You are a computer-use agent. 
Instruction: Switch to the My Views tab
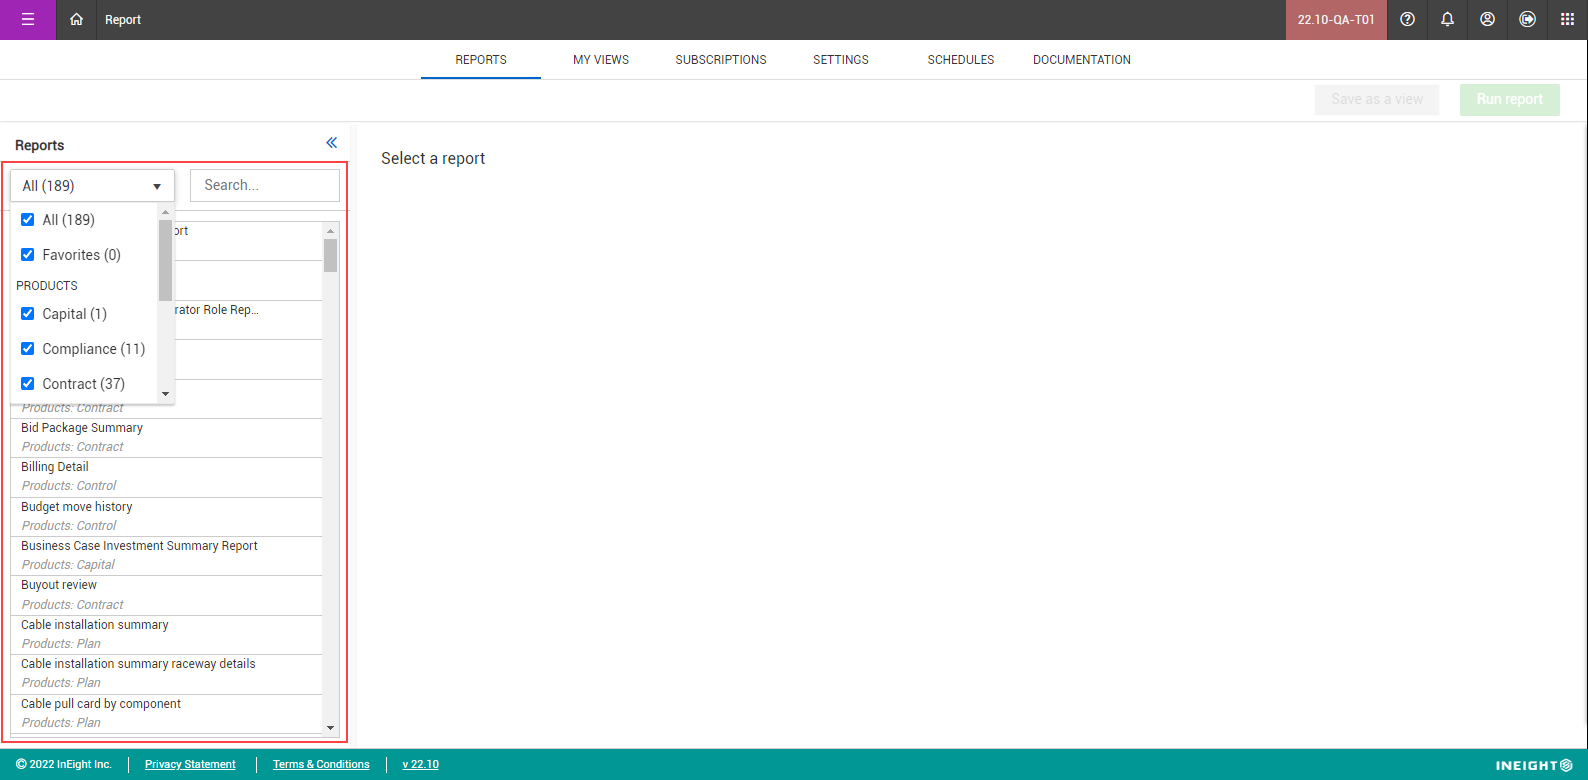tap(601, 60)
